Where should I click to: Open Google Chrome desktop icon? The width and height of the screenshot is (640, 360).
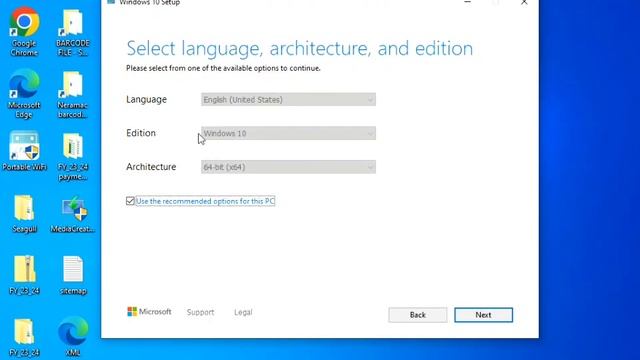click(x=24, y=31)
